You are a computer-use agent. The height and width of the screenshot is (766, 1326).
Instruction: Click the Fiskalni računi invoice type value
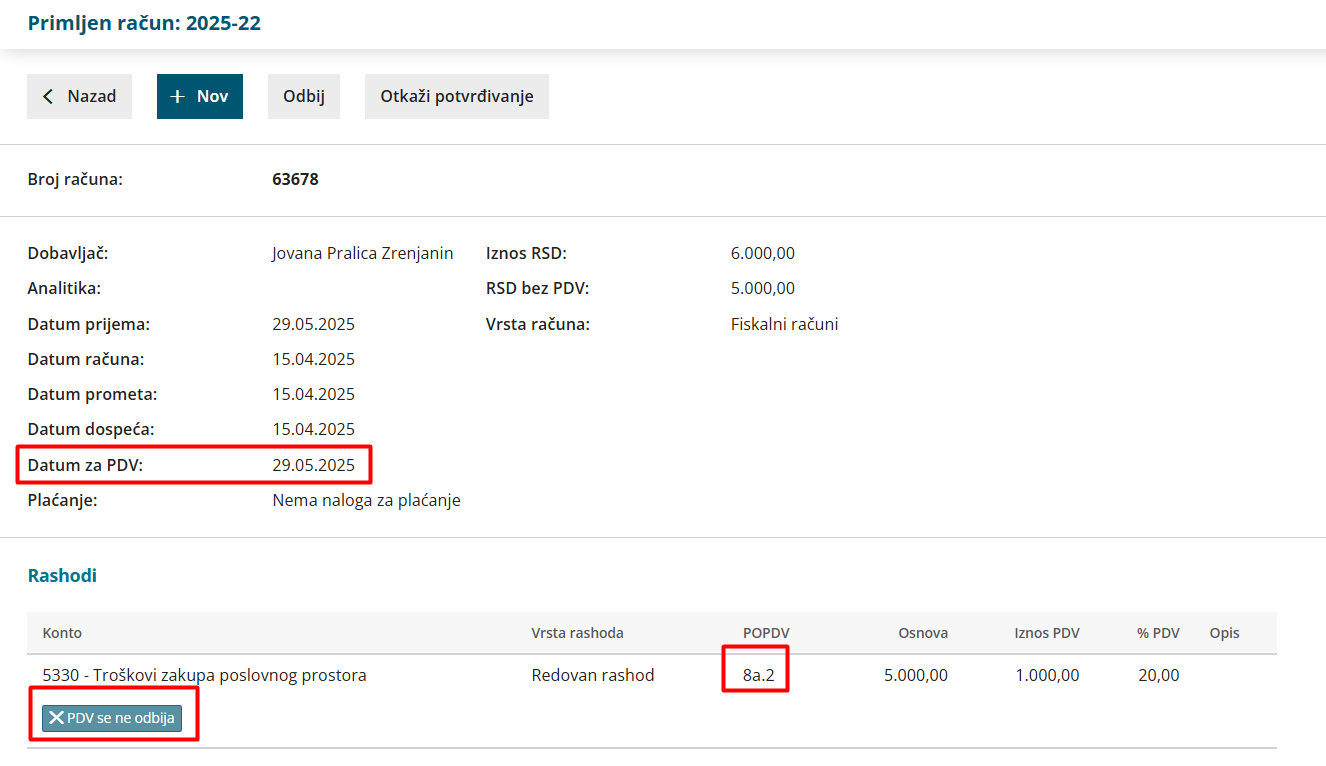click(784, 324)
